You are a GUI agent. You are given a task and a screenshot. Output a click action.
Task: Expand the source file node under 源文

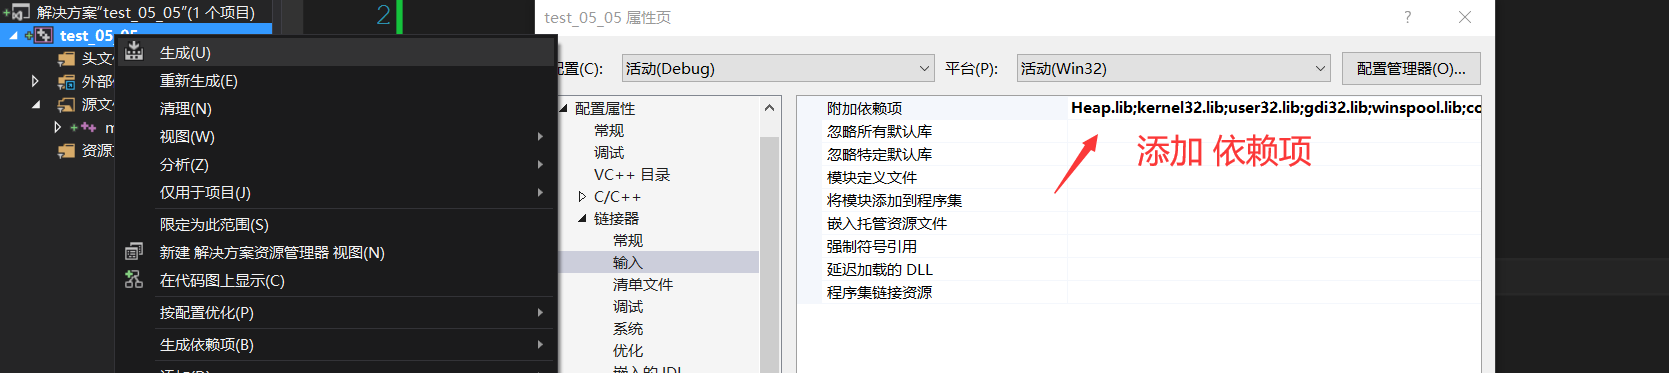click(x=58, y=127)
